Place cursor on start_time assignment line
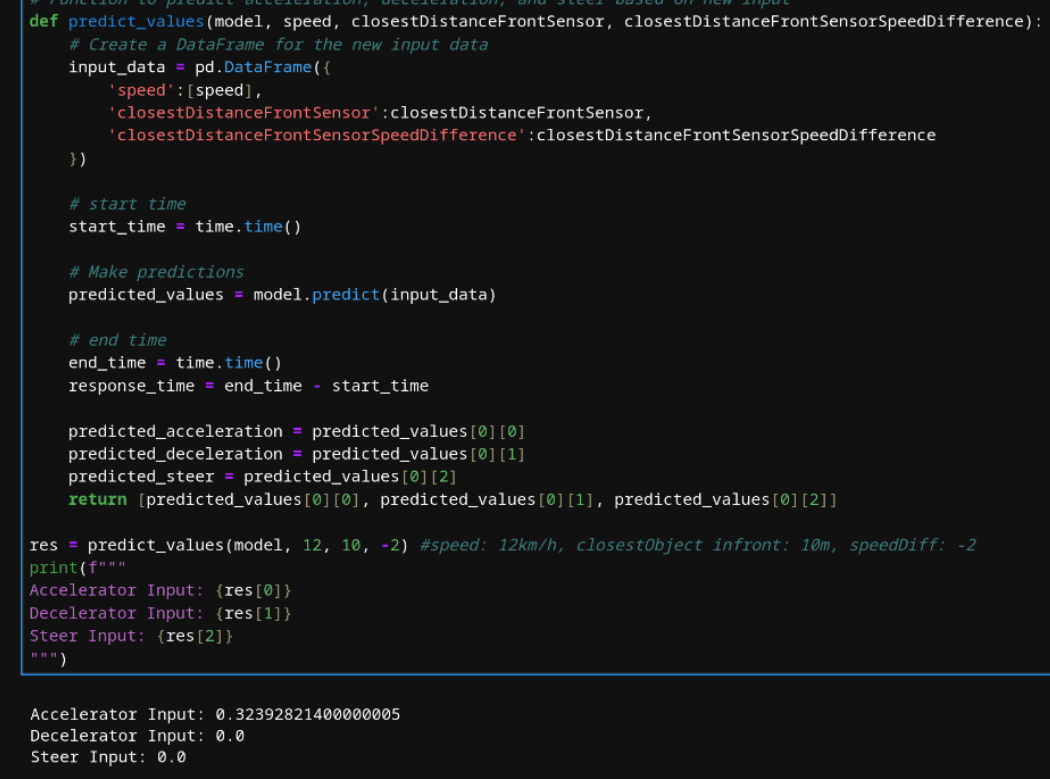Viewport: 1050px width, 779px height. [x=184, y=226]
